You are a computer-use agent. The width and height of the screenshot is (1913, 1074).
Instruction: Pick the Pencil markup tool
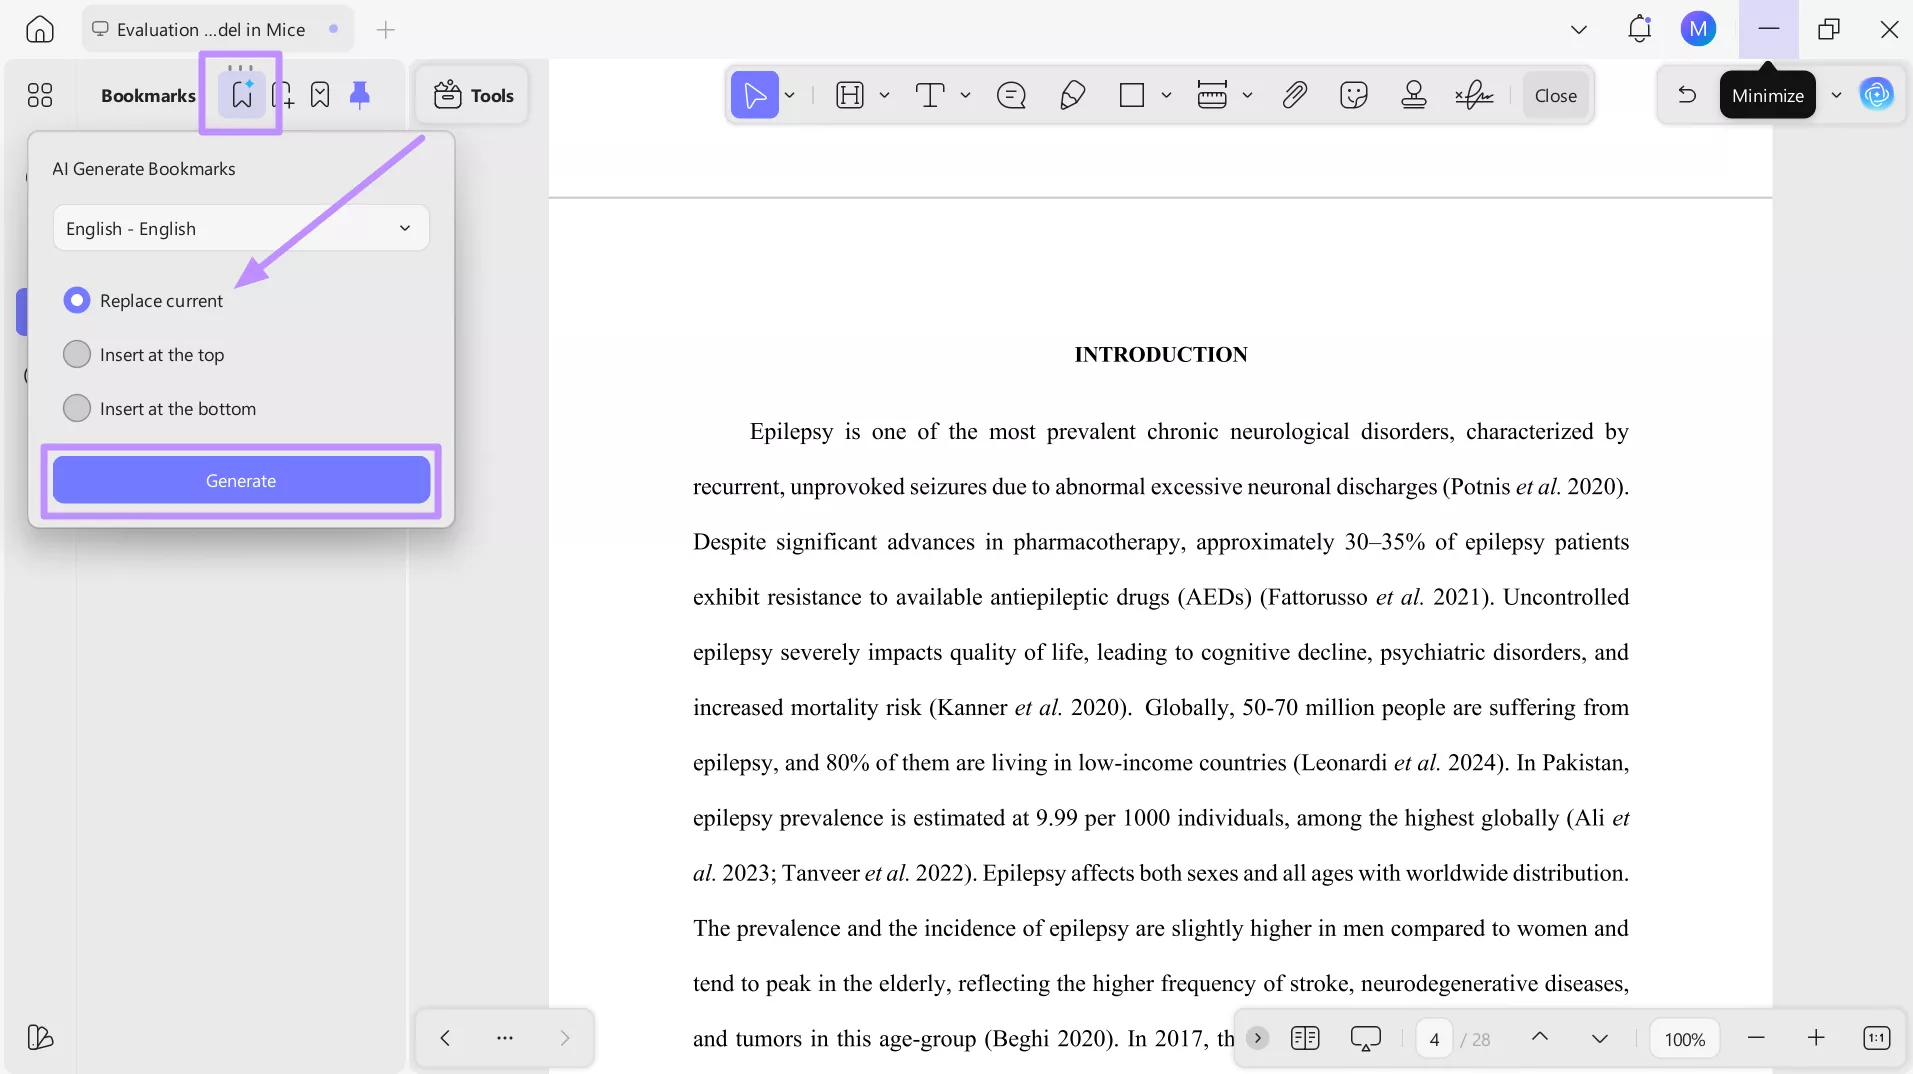pos(1072,95)
